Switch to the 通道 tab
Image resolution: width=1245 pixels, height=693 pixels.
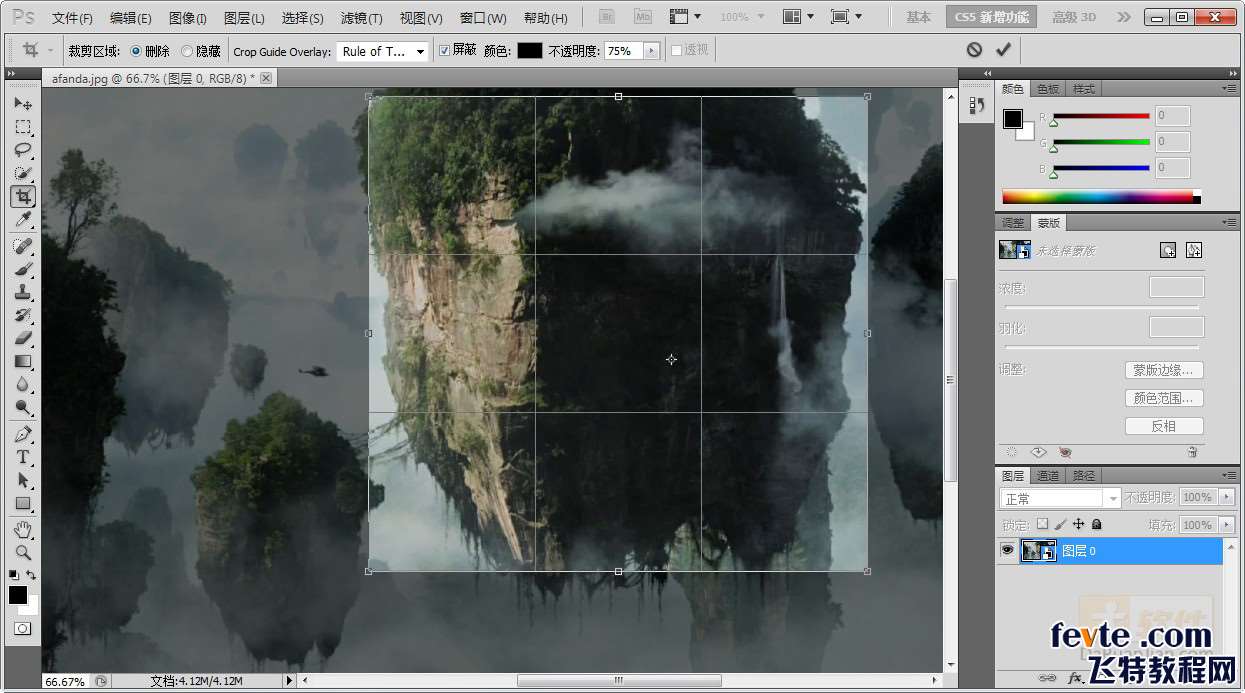[1047, 476]
